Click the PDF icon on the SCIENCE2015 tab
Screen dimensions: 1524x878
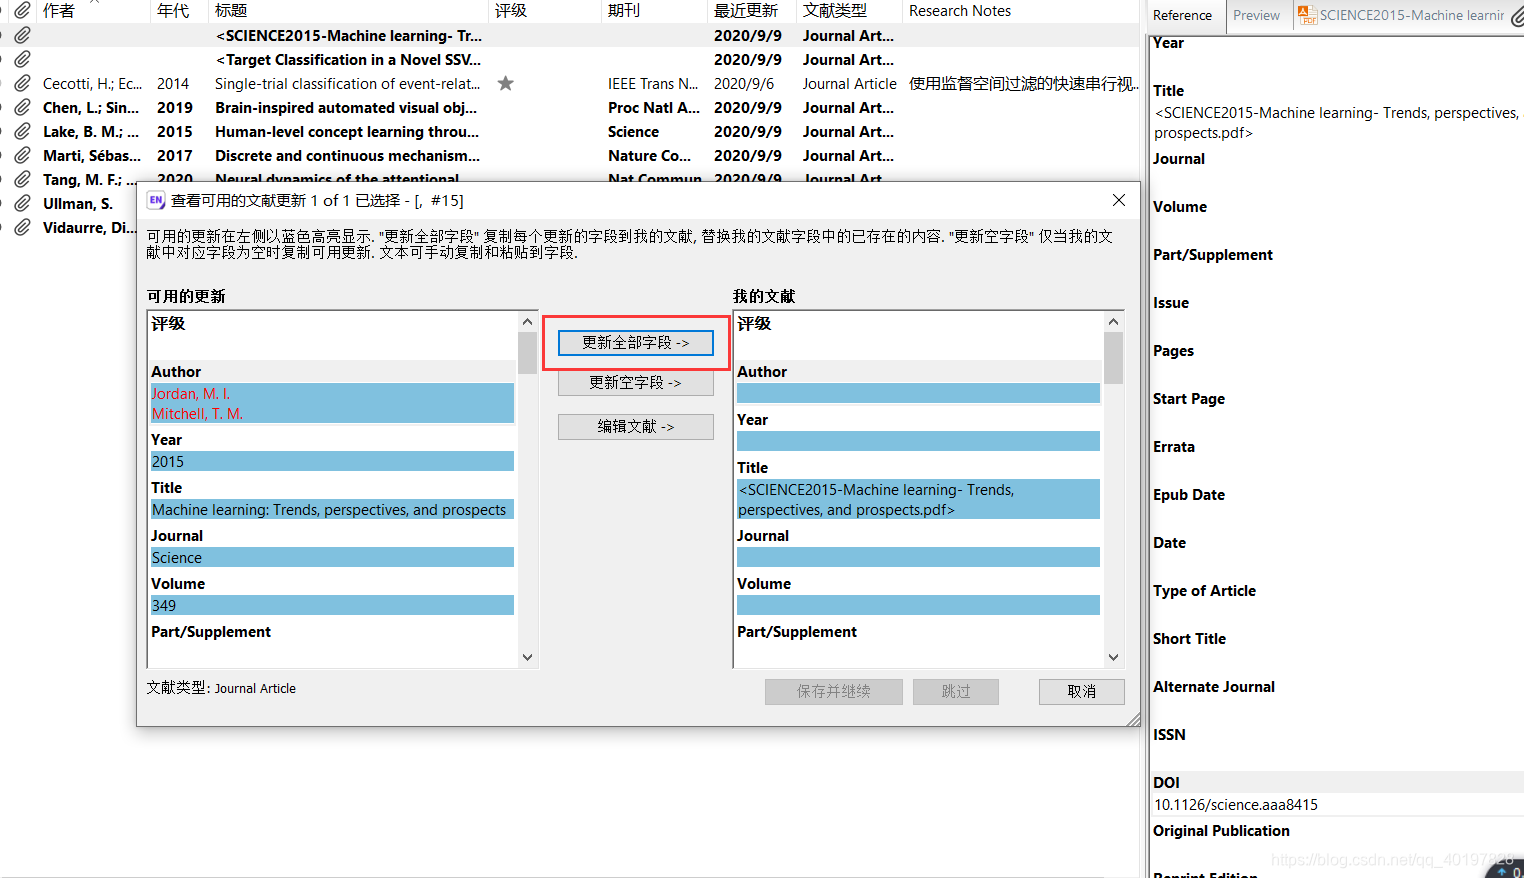1307,15
